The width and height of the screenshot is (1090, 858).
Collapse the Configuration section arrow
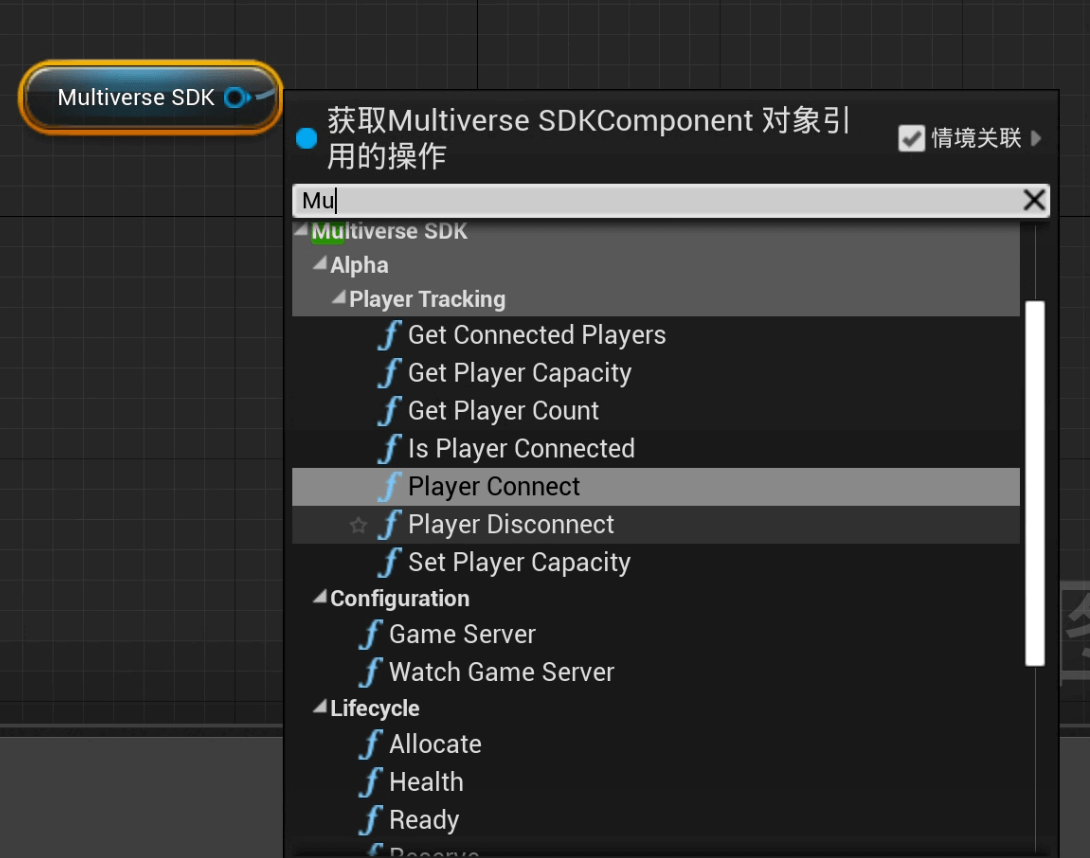tap(320, 598)
